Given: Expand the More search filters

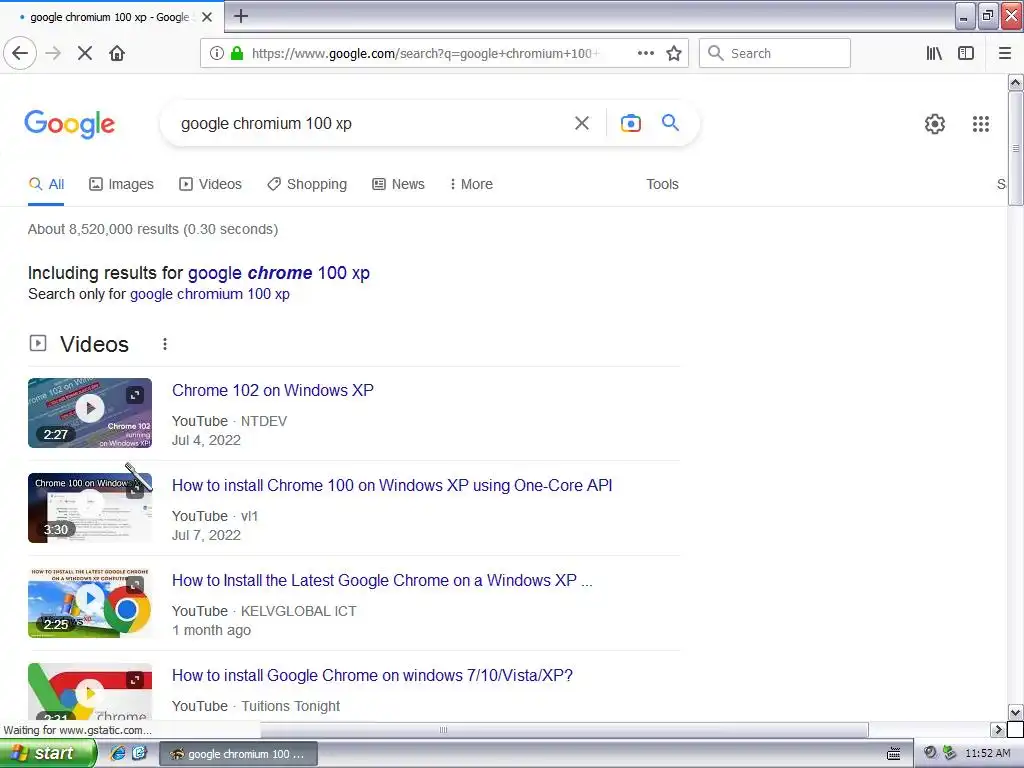Looking at the screenshot, I should 471,184.
